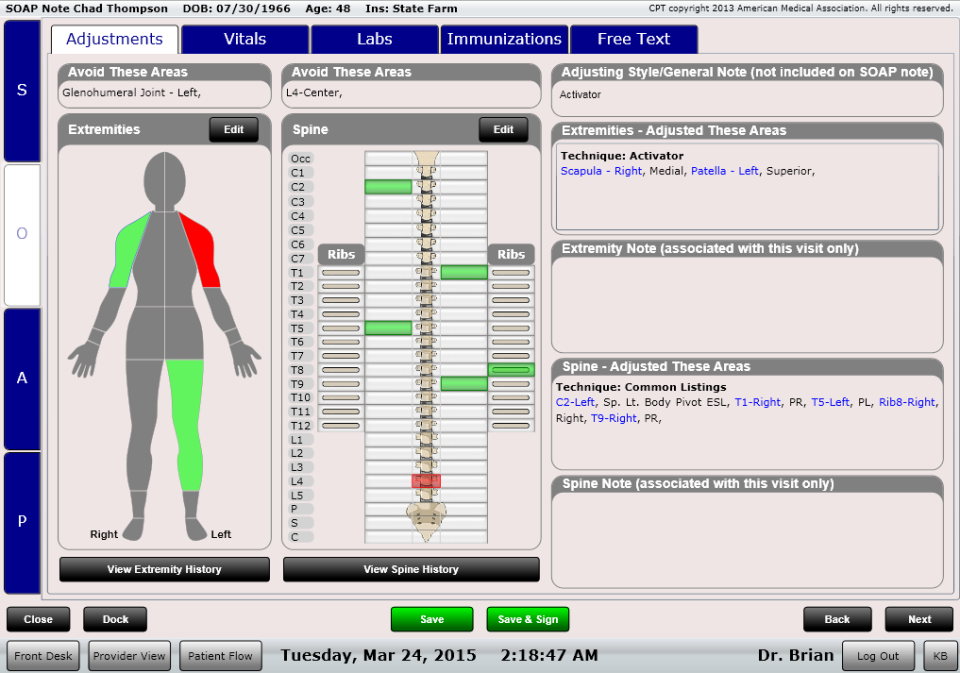This screenshot has width=960, height=673.
Task: Click the KB keyboard button
Action: 940,656
